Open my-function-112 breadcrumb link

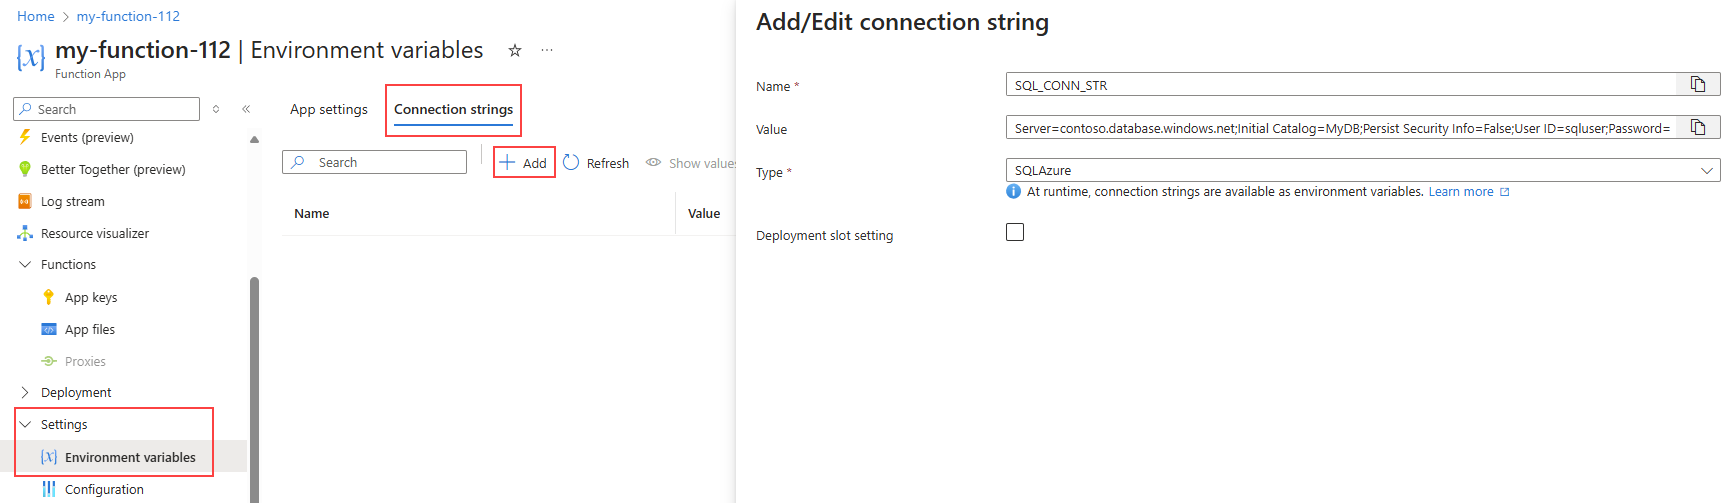(128, 16)
